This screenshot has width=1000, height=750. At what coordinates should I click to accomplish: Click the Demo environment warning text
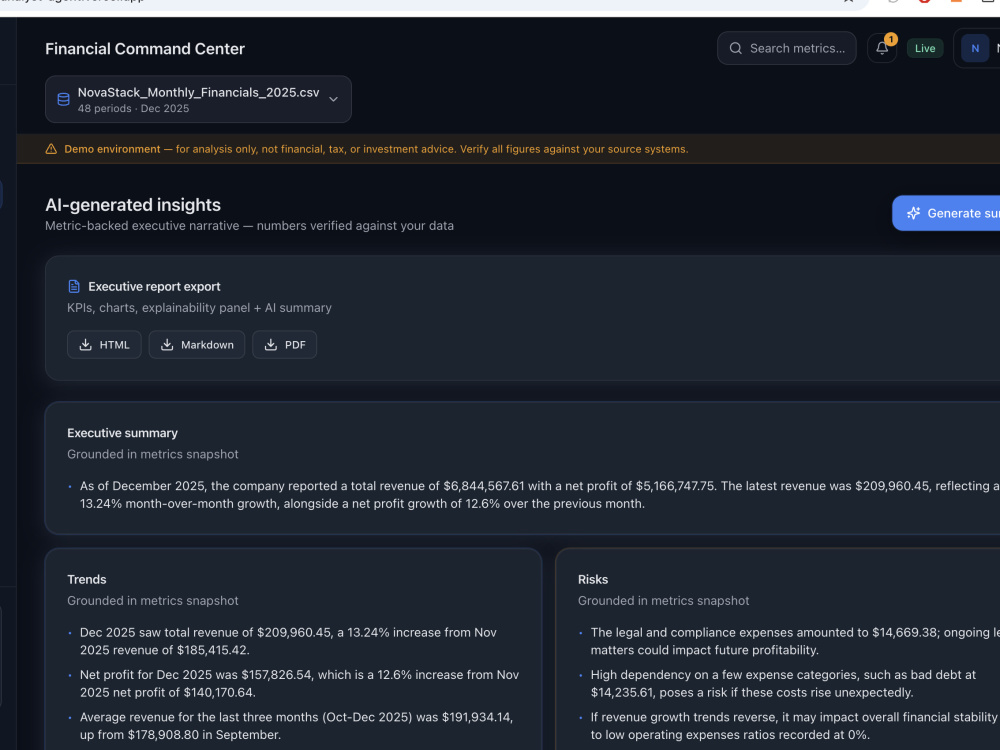coord(376,149)
